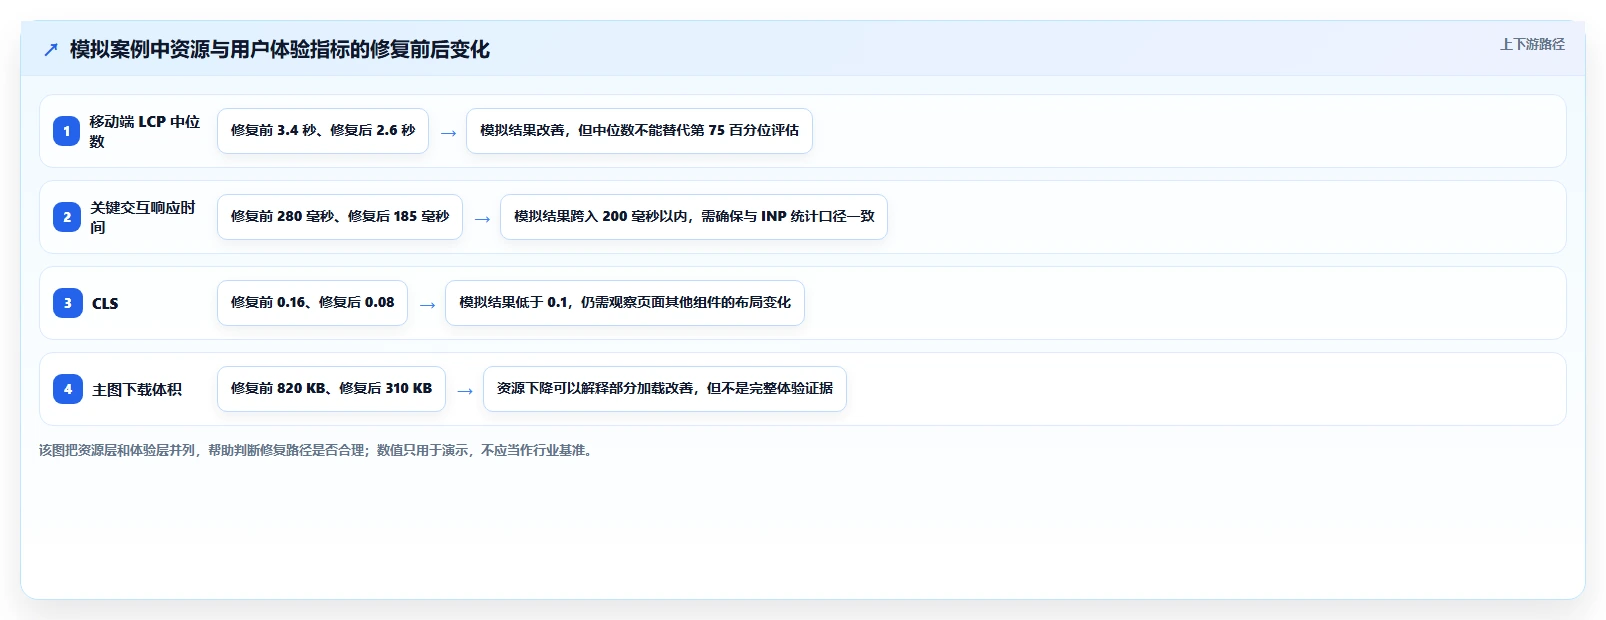
Task: Select the title 模拟案例中资源与用户体验指标的修复前后变化
Action: pos(280,50)
